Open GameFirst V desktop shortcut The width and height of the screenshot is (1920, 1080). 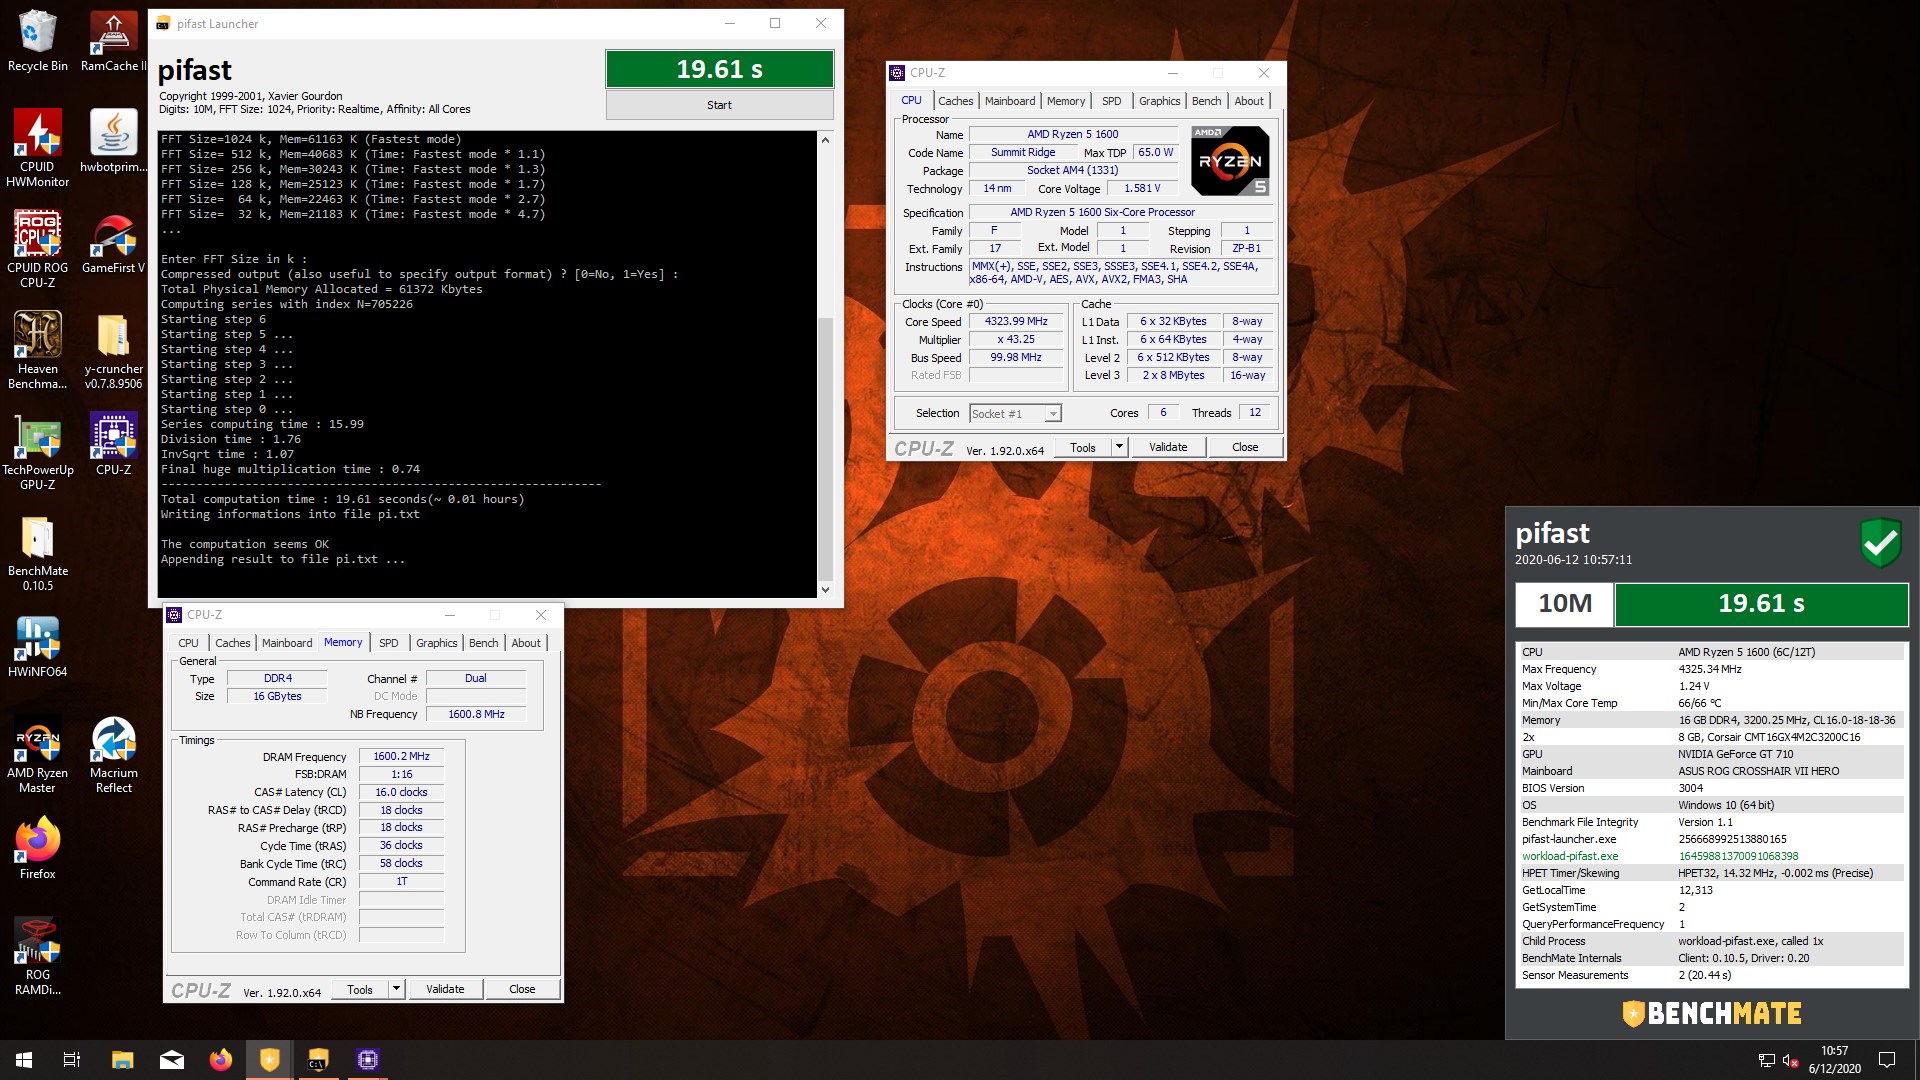(x=113, y=242)
